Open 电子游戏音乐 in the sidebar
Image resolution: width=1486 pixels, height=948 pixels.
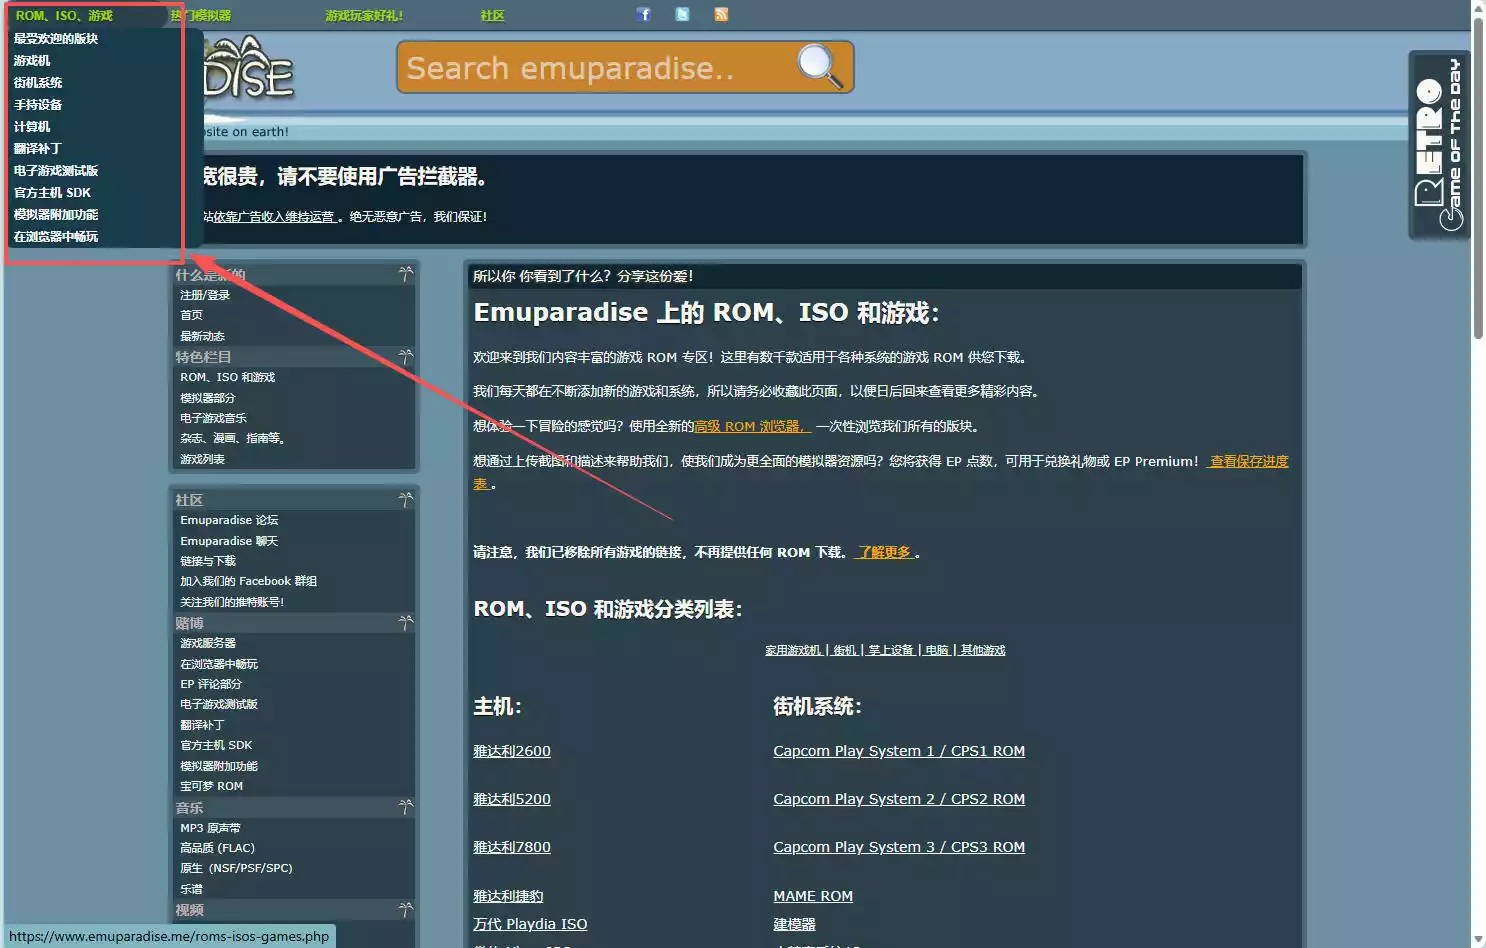tap(213, 418)
